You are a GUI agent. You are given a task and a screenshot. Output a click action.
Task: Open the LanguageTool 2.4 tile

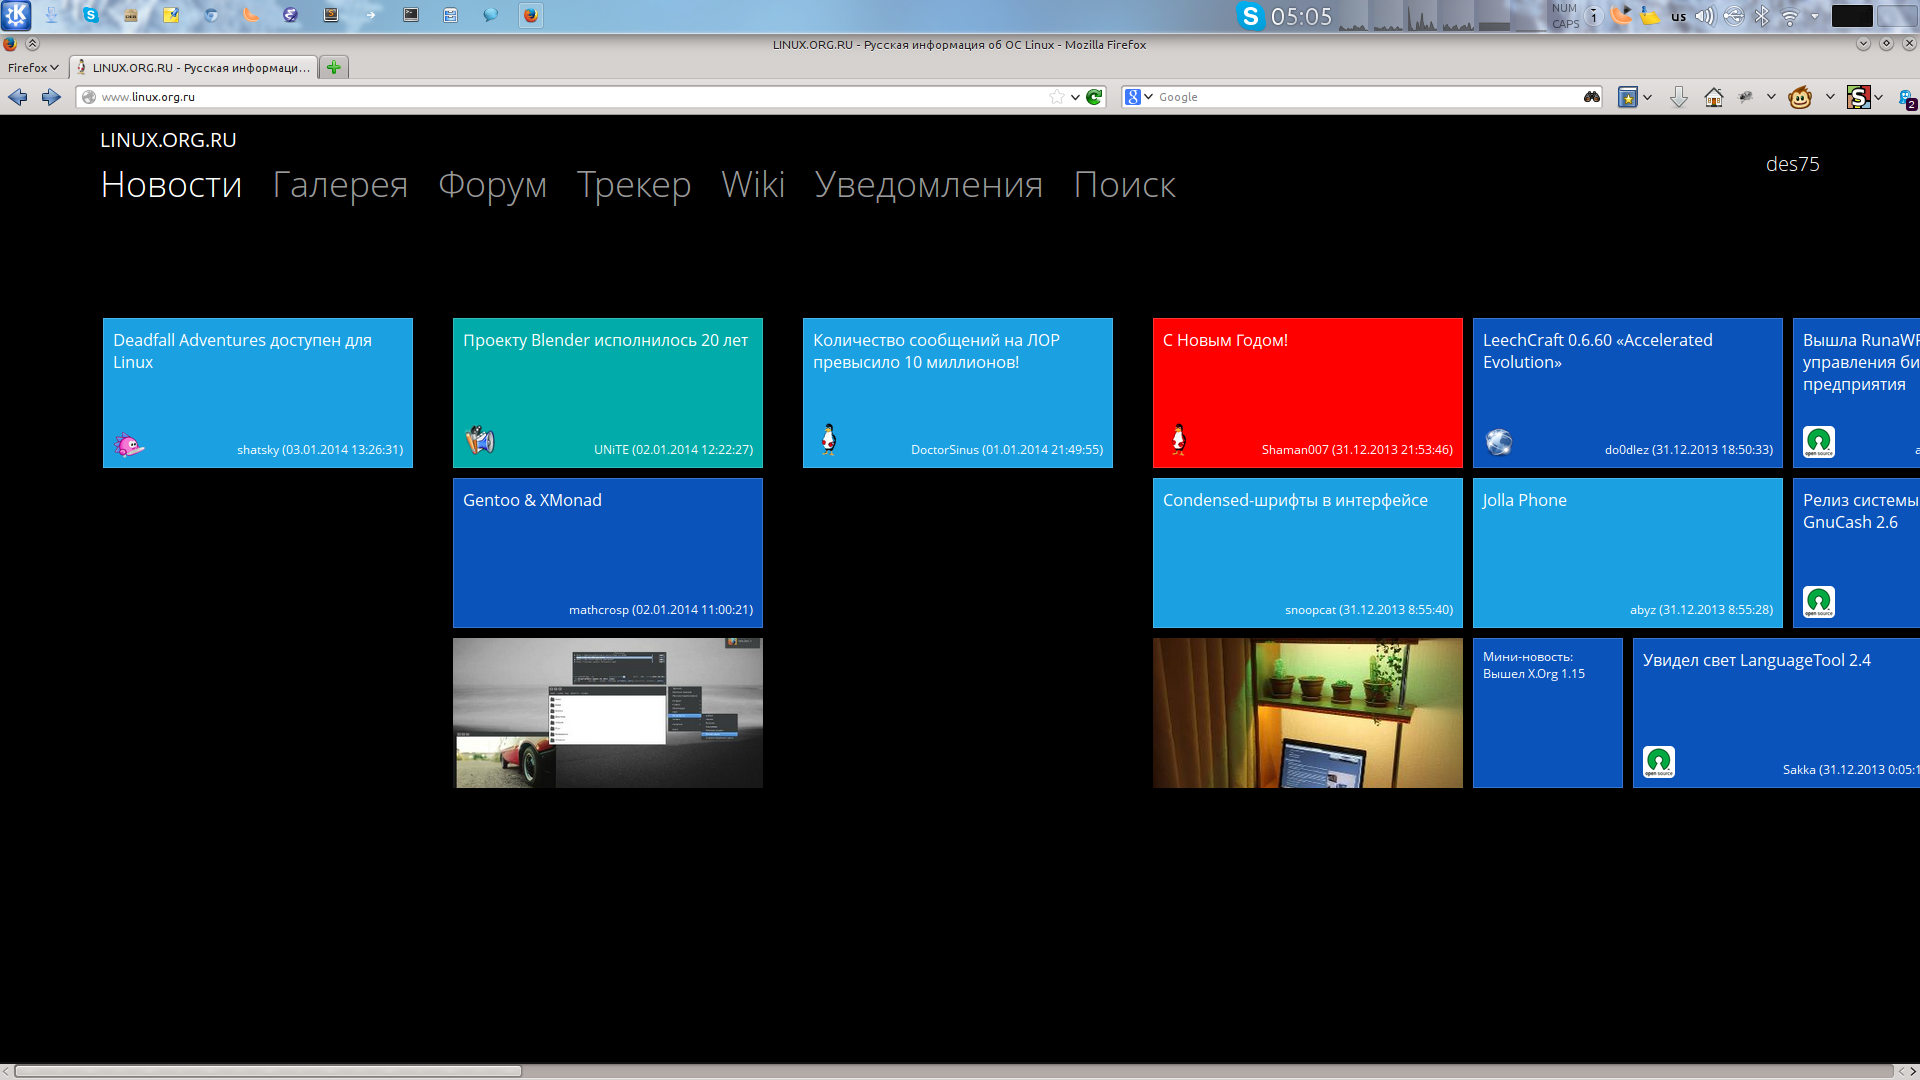pos(1776,713)
